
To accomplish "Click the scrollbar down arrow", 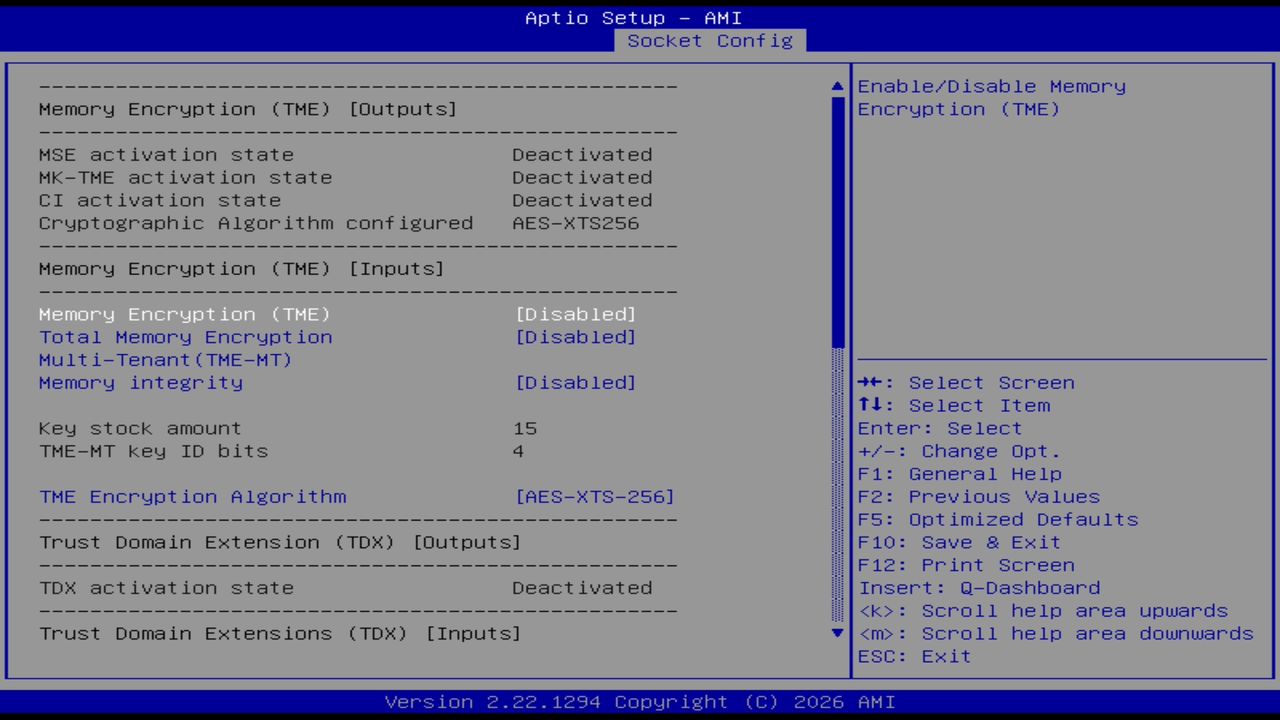I will coord(836,633).
